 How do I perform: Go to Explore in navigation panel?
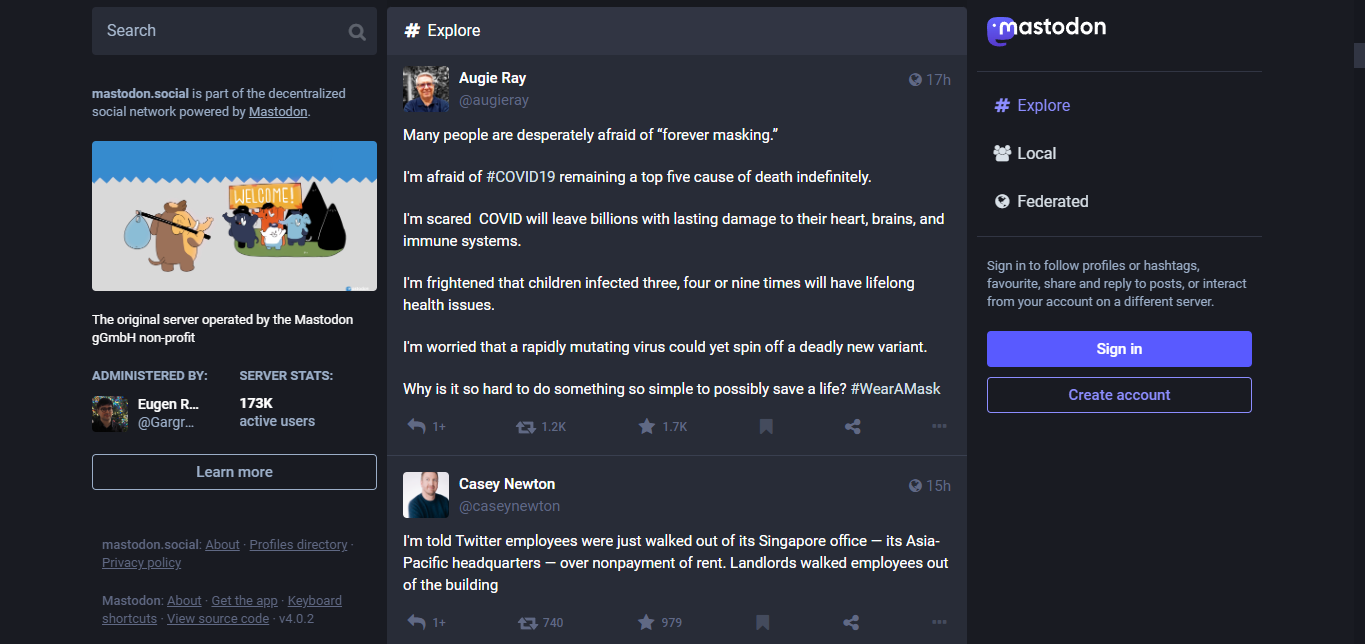(x=1032, y=105)
